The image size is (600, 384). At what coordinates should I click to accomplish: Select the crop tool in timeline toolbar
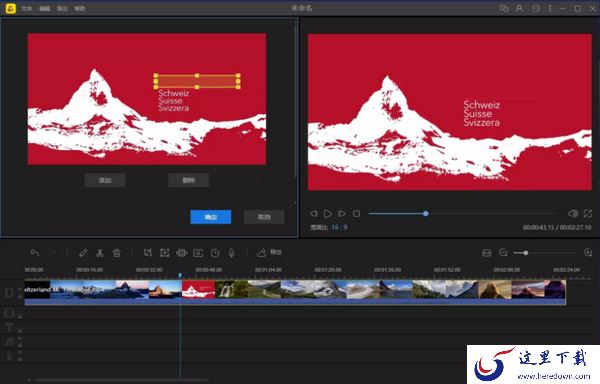pyautogui.click(x=148, y=253)
